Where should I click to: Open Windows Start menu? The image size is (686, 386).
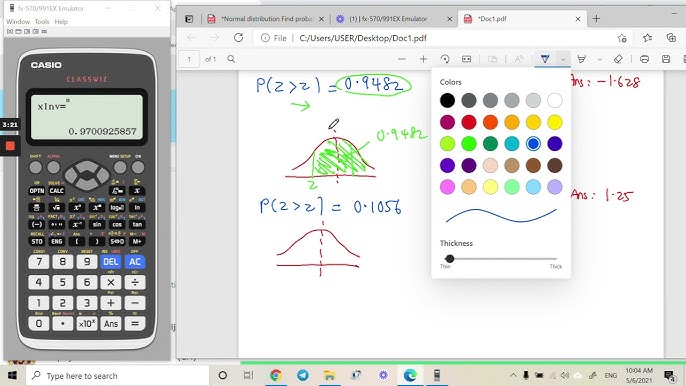tap(12, 375)
